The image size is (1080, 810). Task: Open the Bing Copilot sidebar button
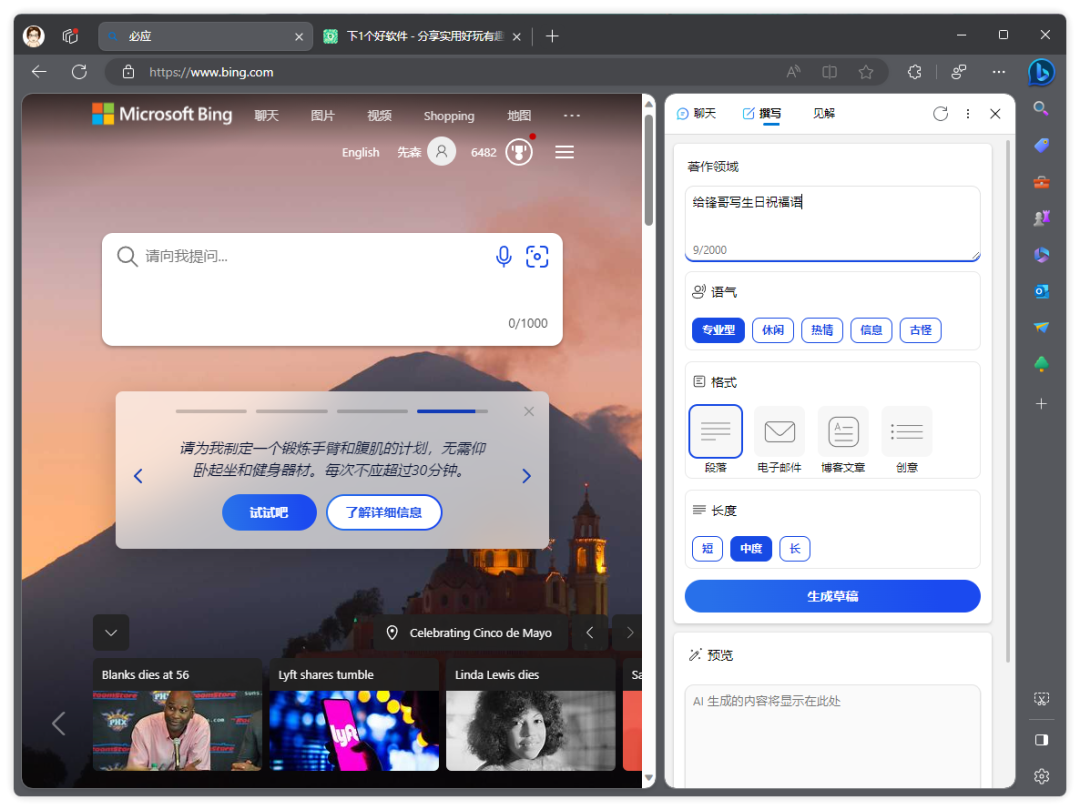[x=1041, y=72]
